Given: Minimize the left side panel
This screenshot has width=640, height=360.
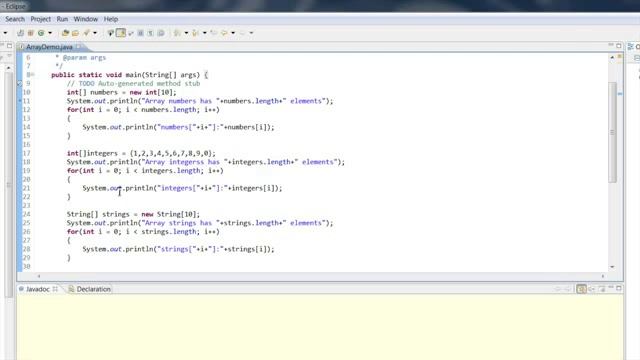Looking at the screenshot, I should tap(2, 45).
